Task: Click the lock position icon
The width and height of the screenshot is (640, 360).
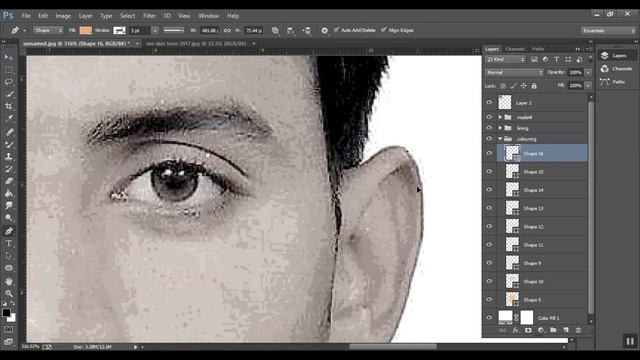Action: pyautogui.click(x=524, y=86)
